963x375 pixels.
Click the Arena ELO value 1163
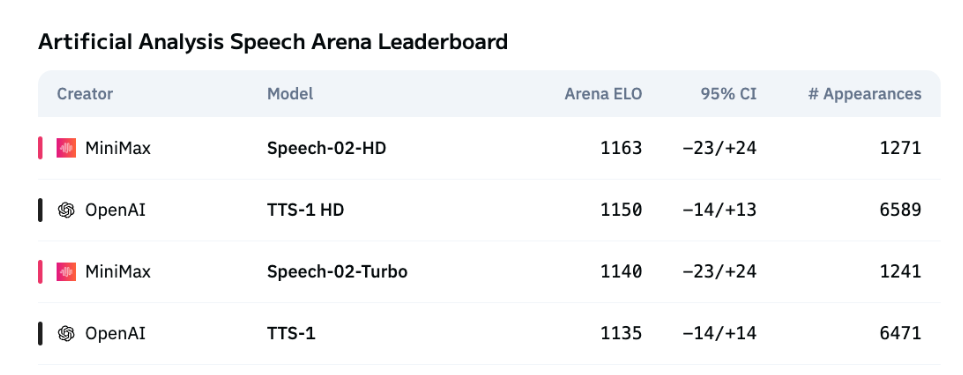[622, 149]
